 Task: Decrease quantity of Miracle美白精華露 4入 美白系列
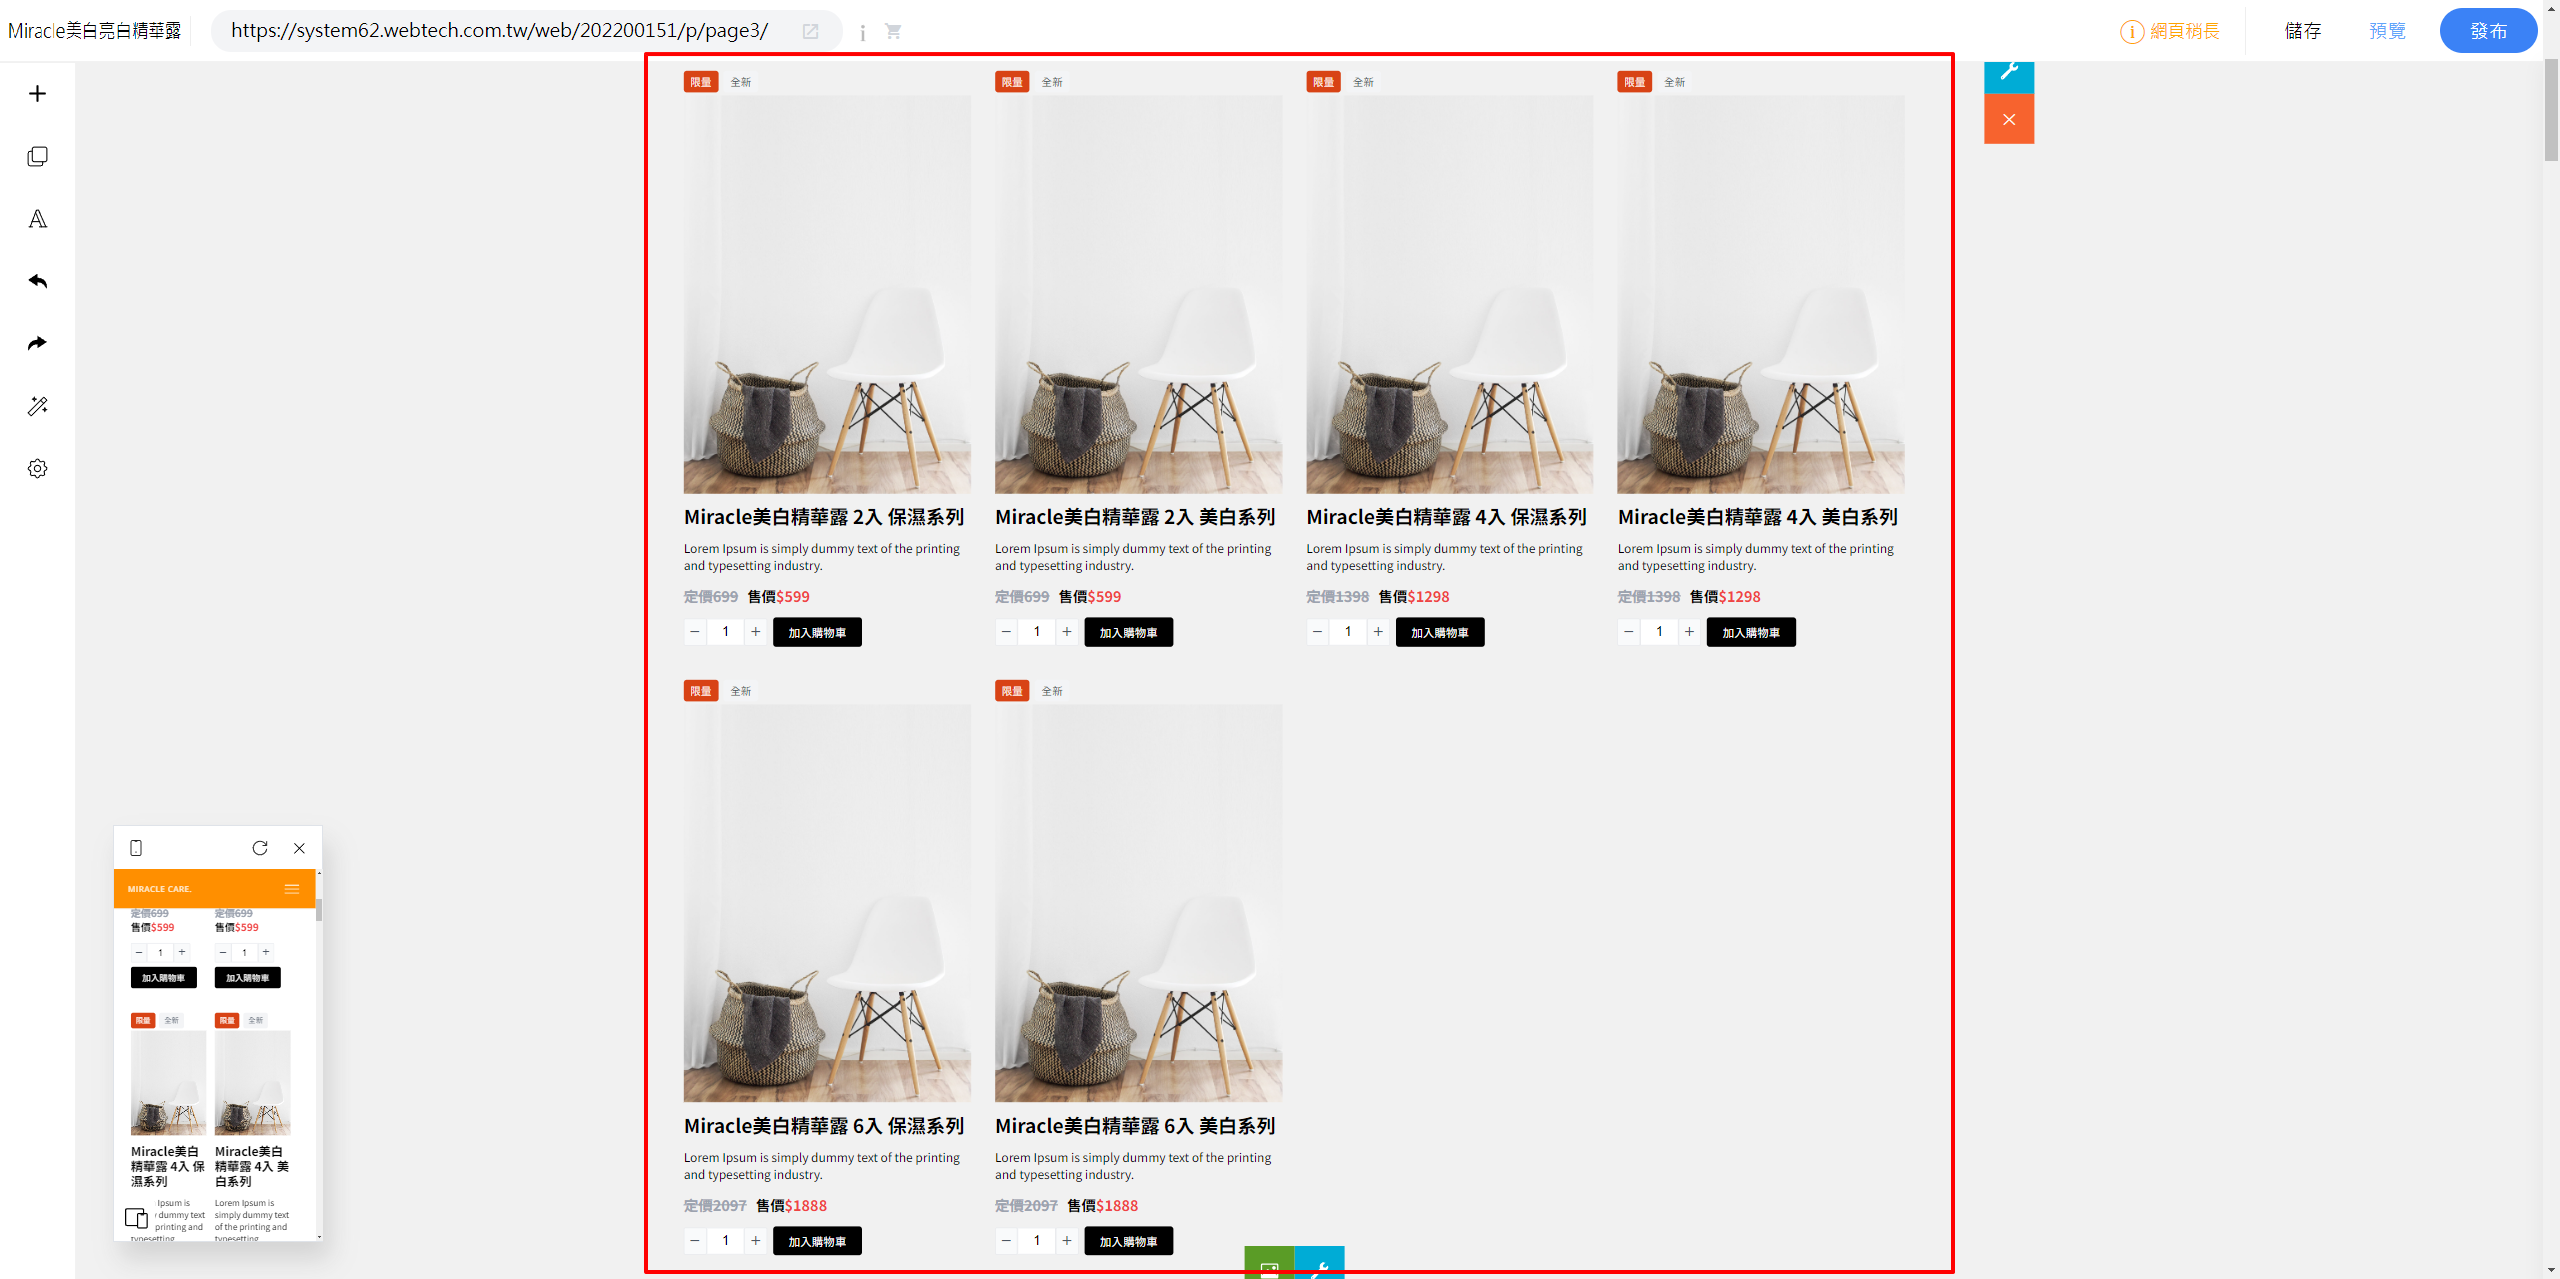(1629, 632)
